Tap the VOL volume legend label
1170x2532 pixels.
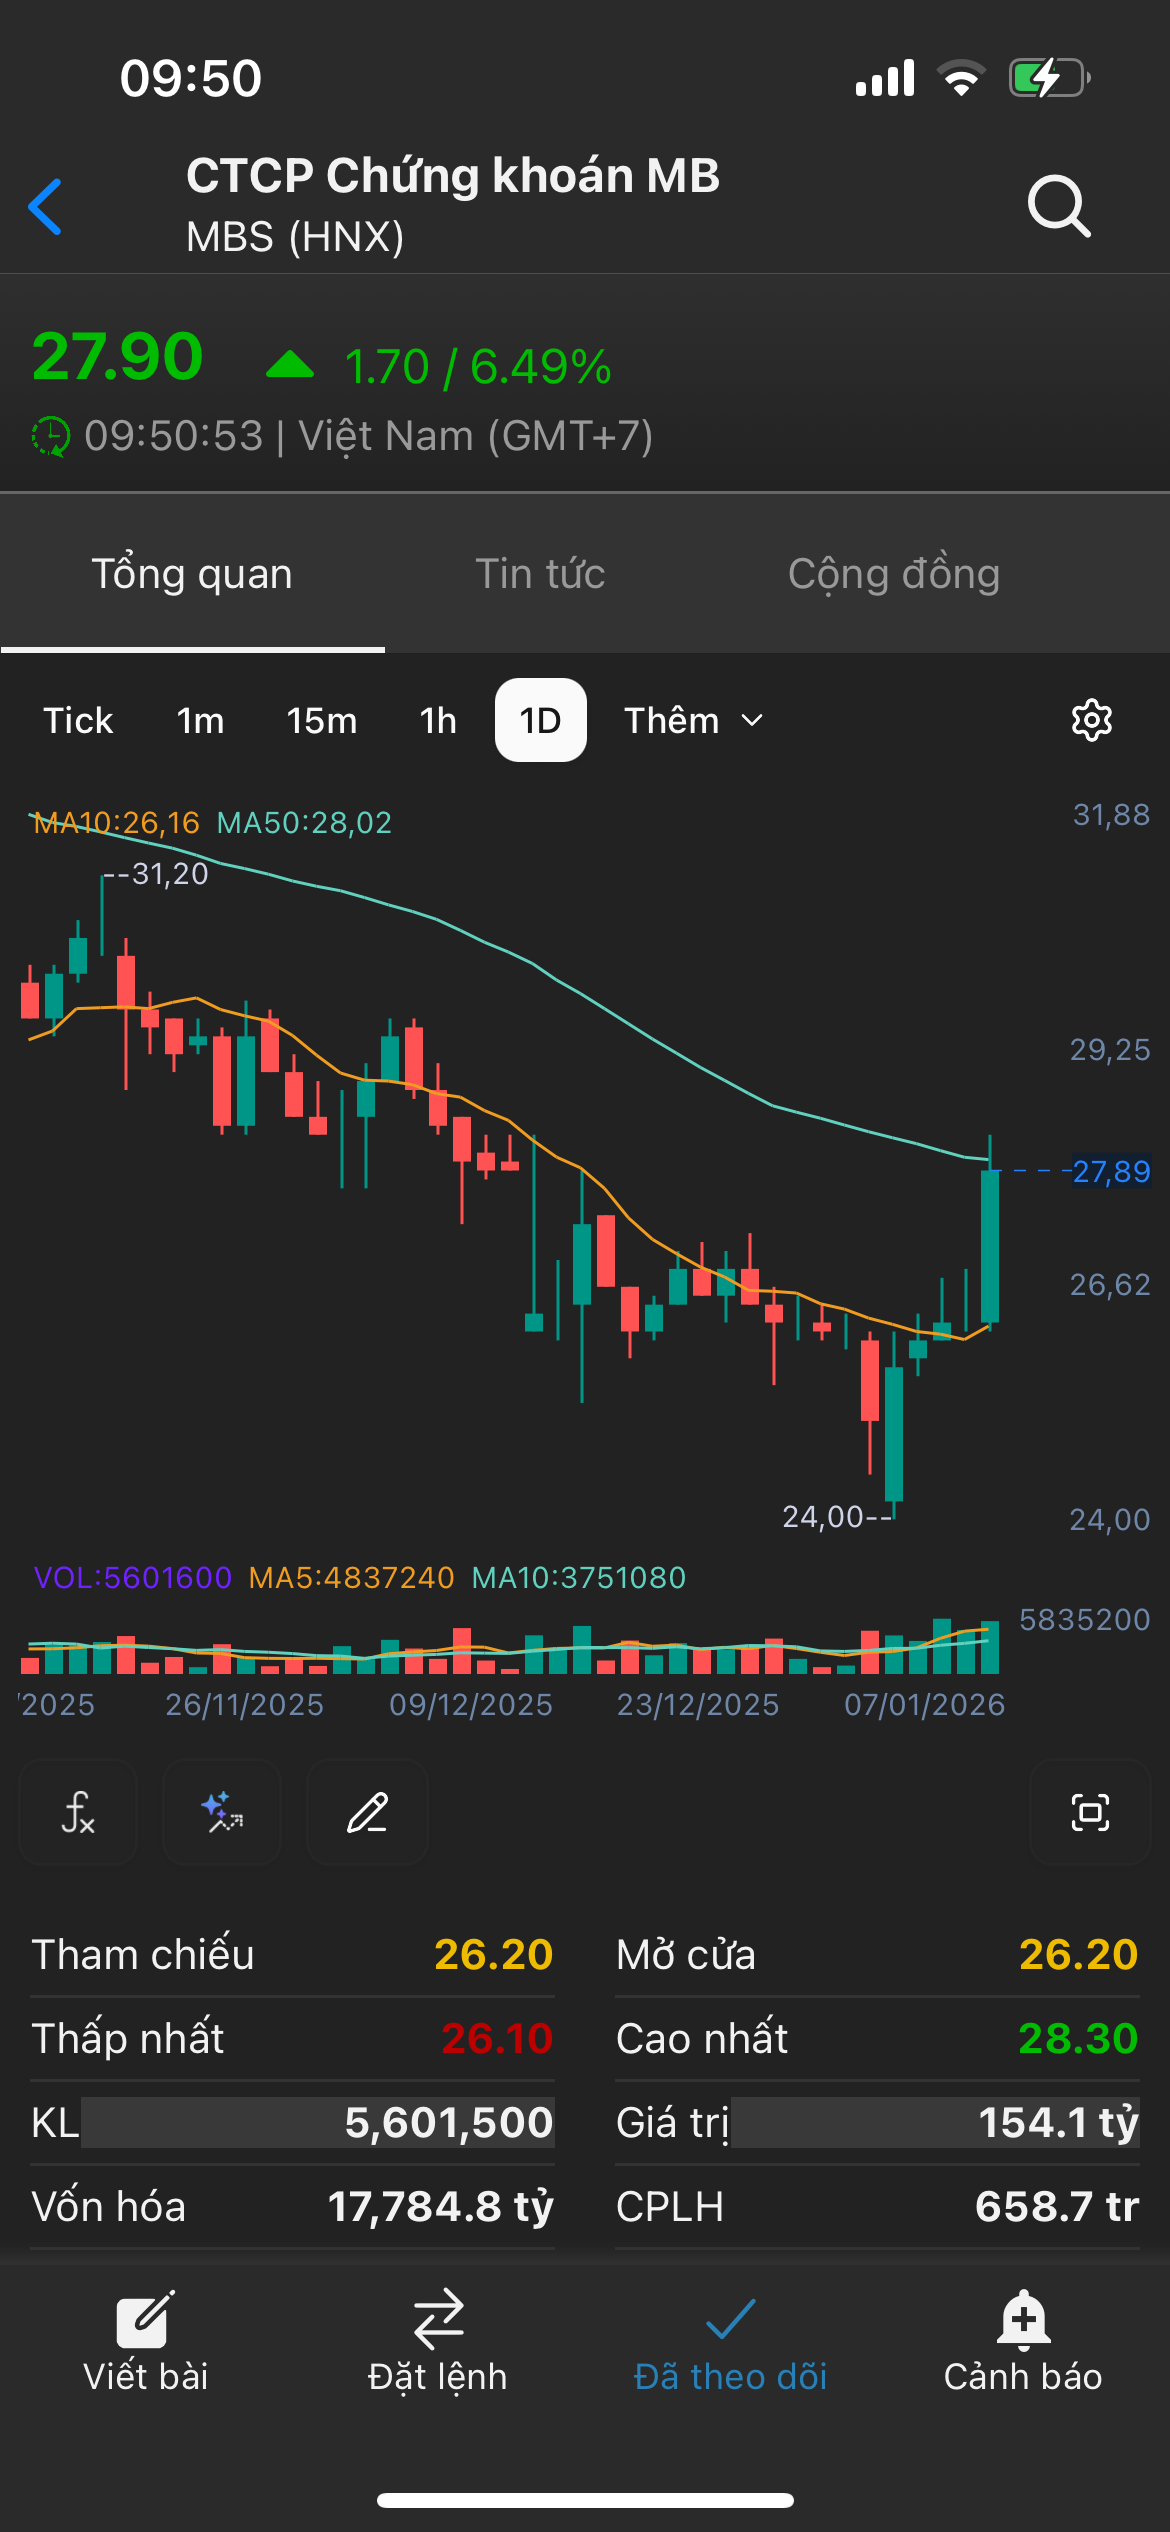pos(133,1578)
